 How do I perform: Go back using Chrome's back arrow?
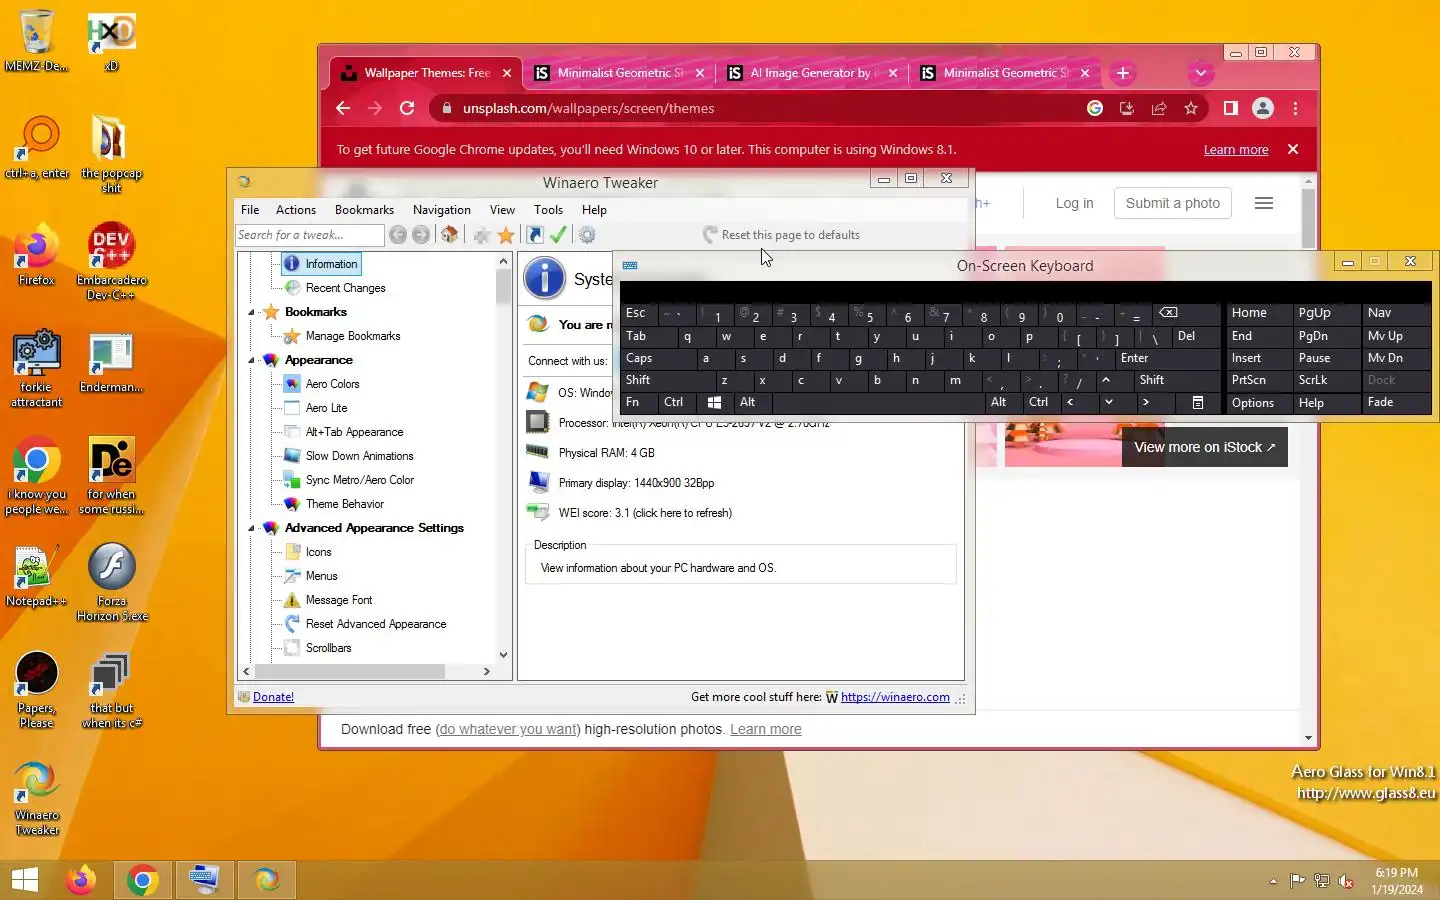(x=343, y=108)
